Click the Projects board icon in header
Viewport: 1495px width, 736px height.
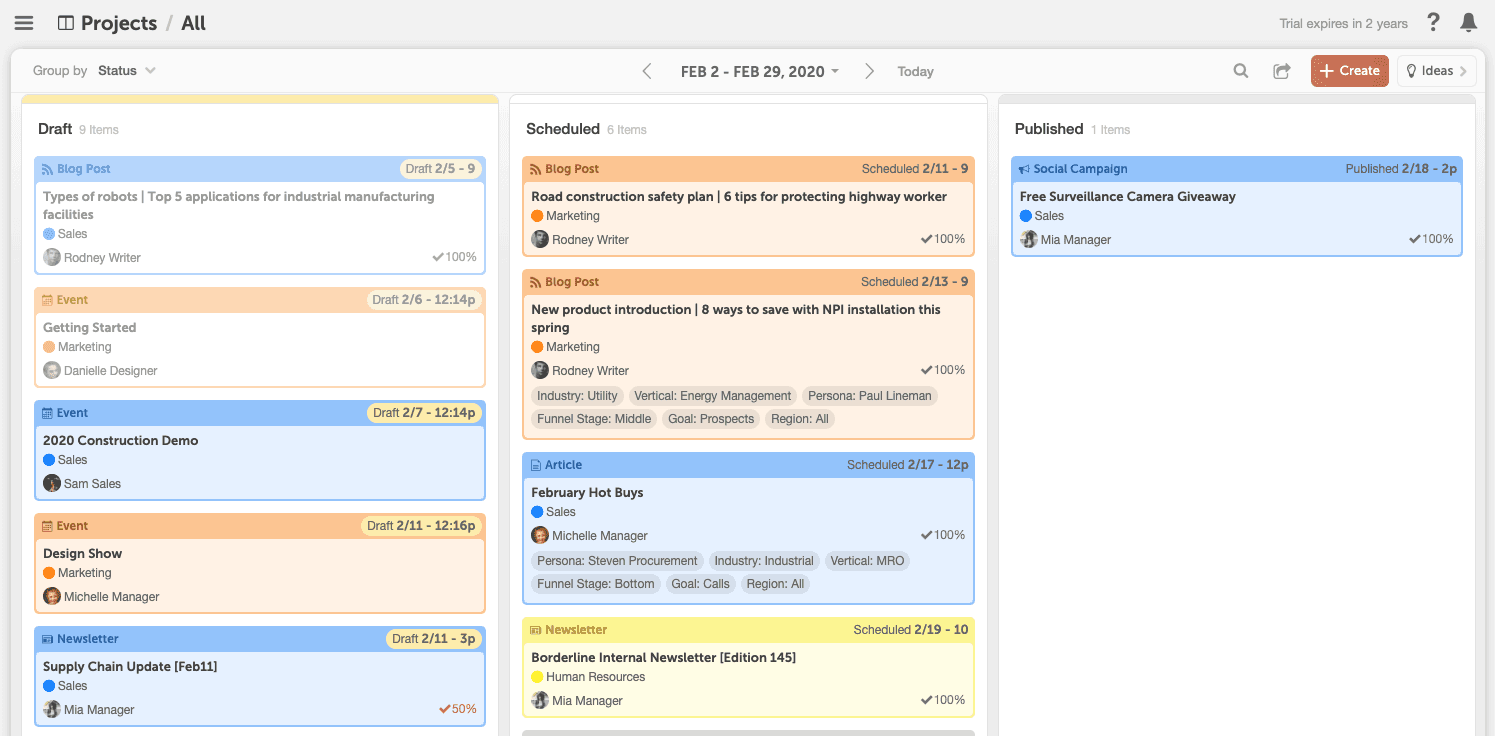pos(66,23)
